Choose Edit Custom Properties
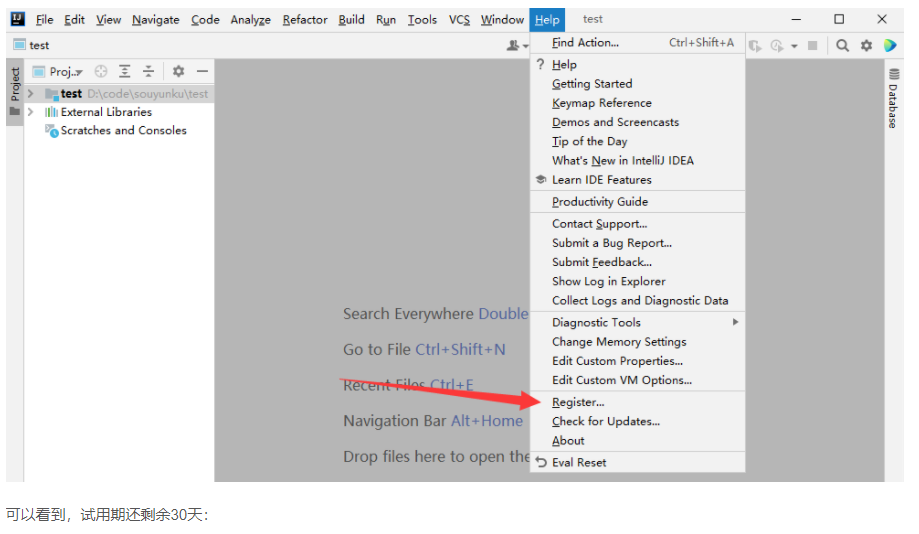 tap(638, 361)
